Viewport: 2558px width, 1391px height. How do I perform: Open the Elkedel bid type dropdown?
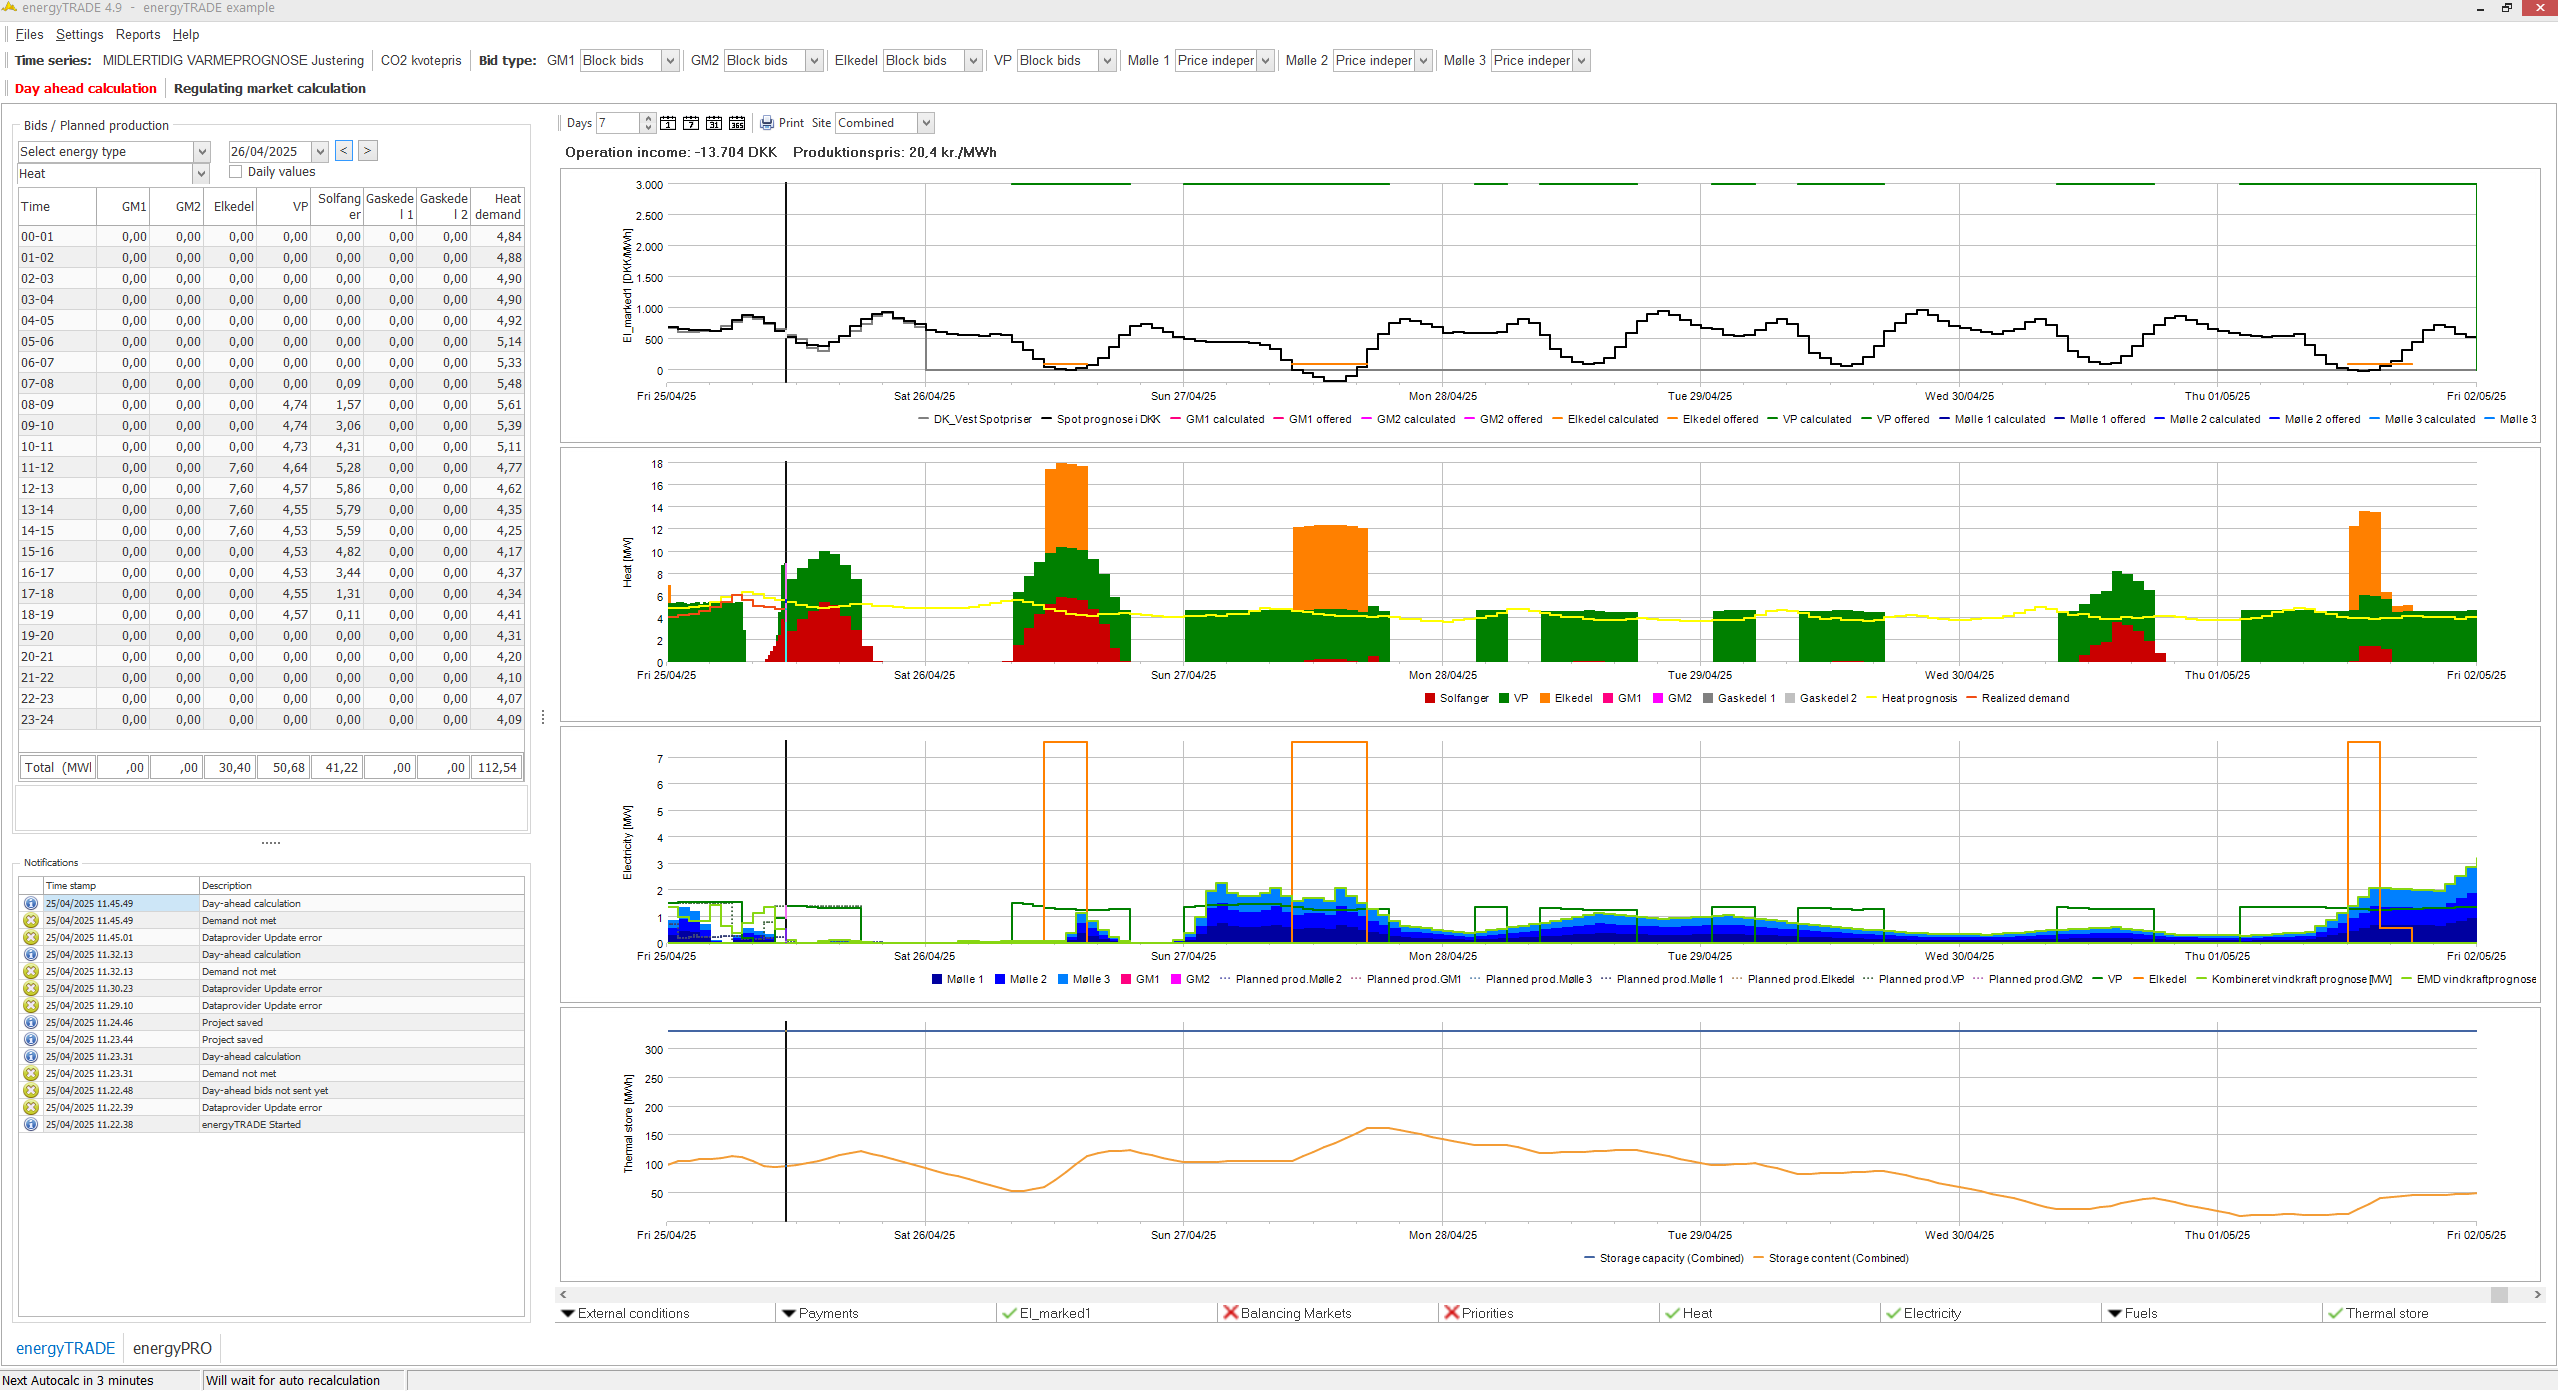[x=973, y=61]
